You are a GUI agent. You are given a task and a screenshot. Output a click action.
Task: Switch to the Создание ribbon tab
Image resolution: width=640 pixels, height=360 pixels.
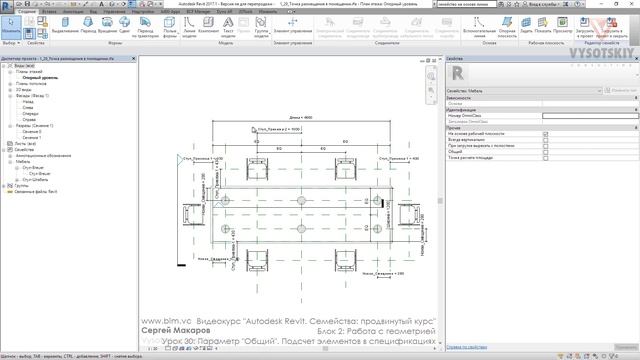(27, 11)
